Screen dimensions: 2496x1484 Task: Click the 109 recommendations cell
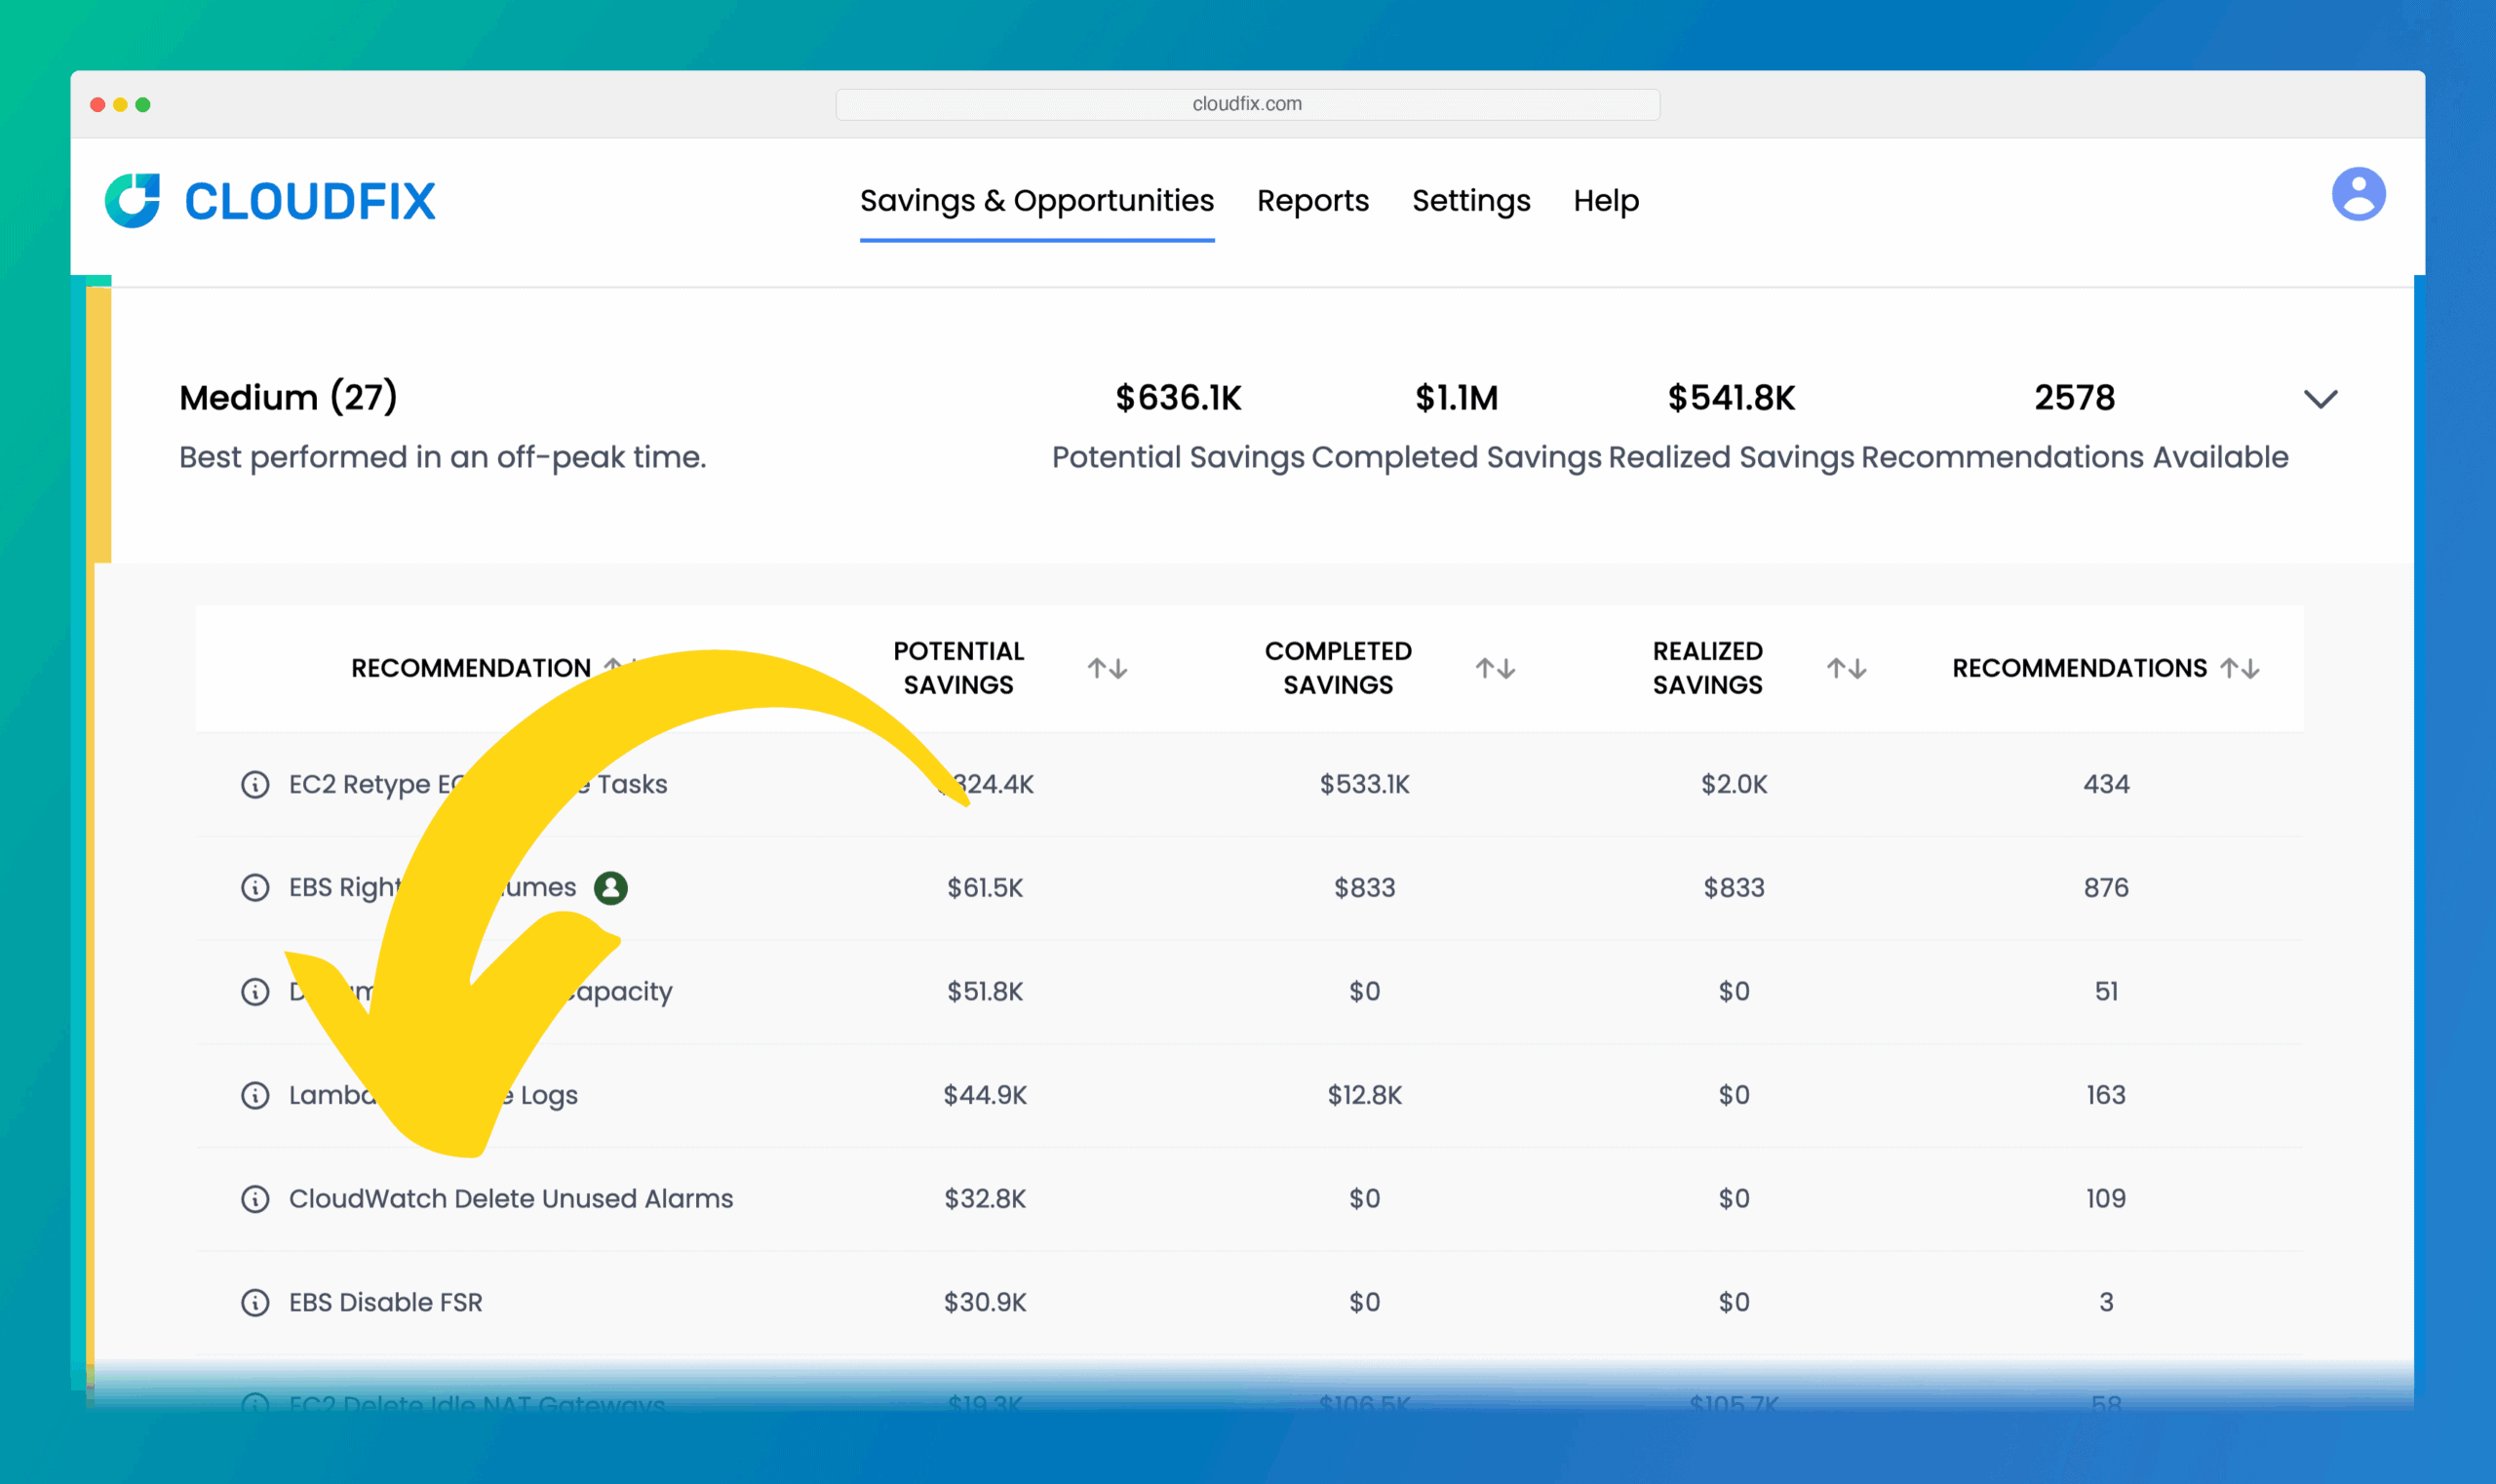(2106, 1199)
